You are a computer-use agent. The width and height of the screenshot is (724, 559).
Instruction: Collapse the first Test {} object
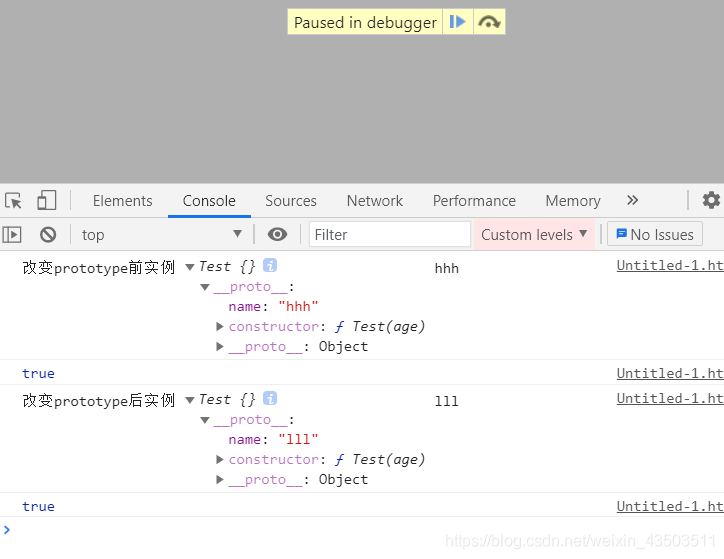(x=189, y=267)
